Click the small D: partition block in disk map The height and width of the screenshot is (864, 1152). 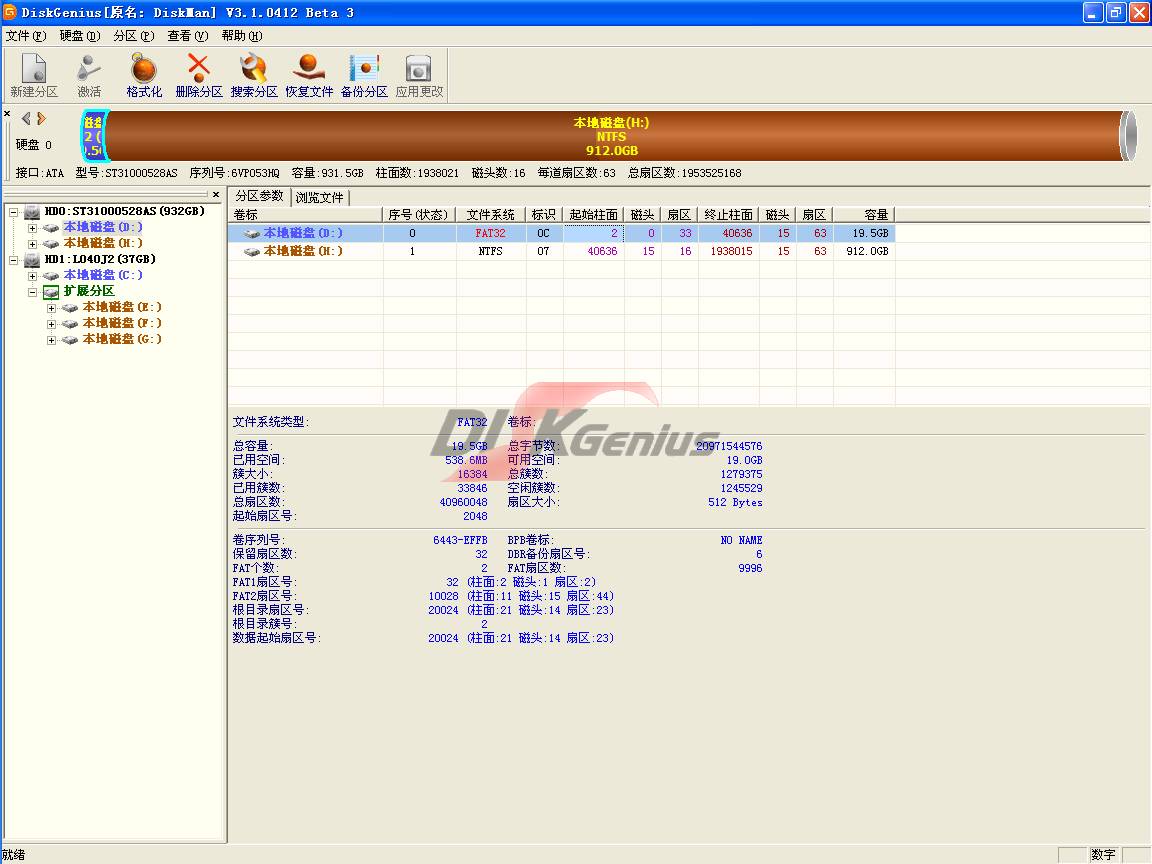(x=94, y=136)
